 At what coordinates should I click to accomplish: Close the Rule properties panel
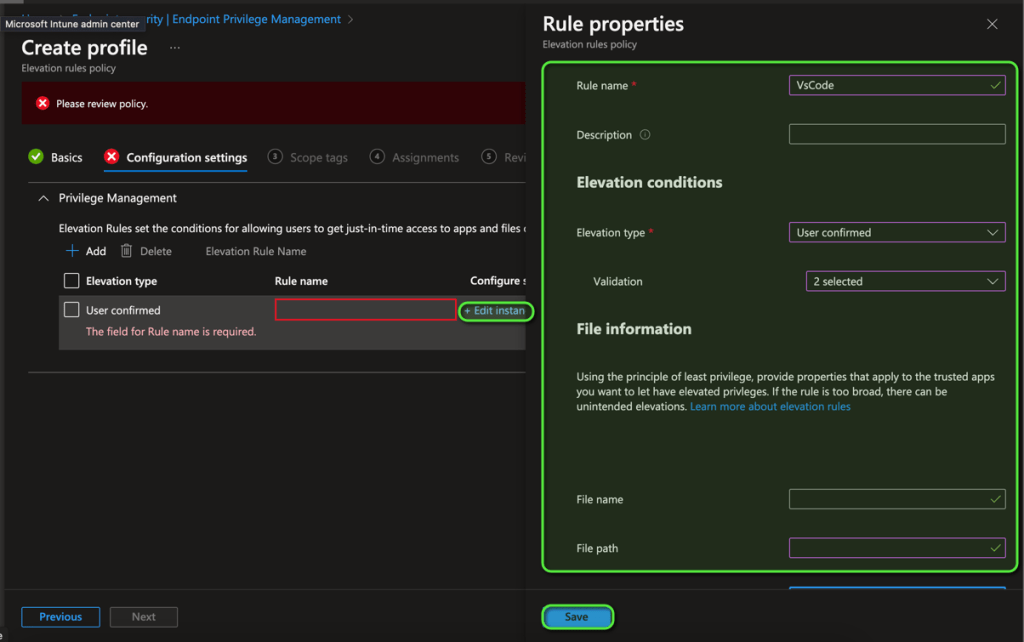[x=992, y=24]
